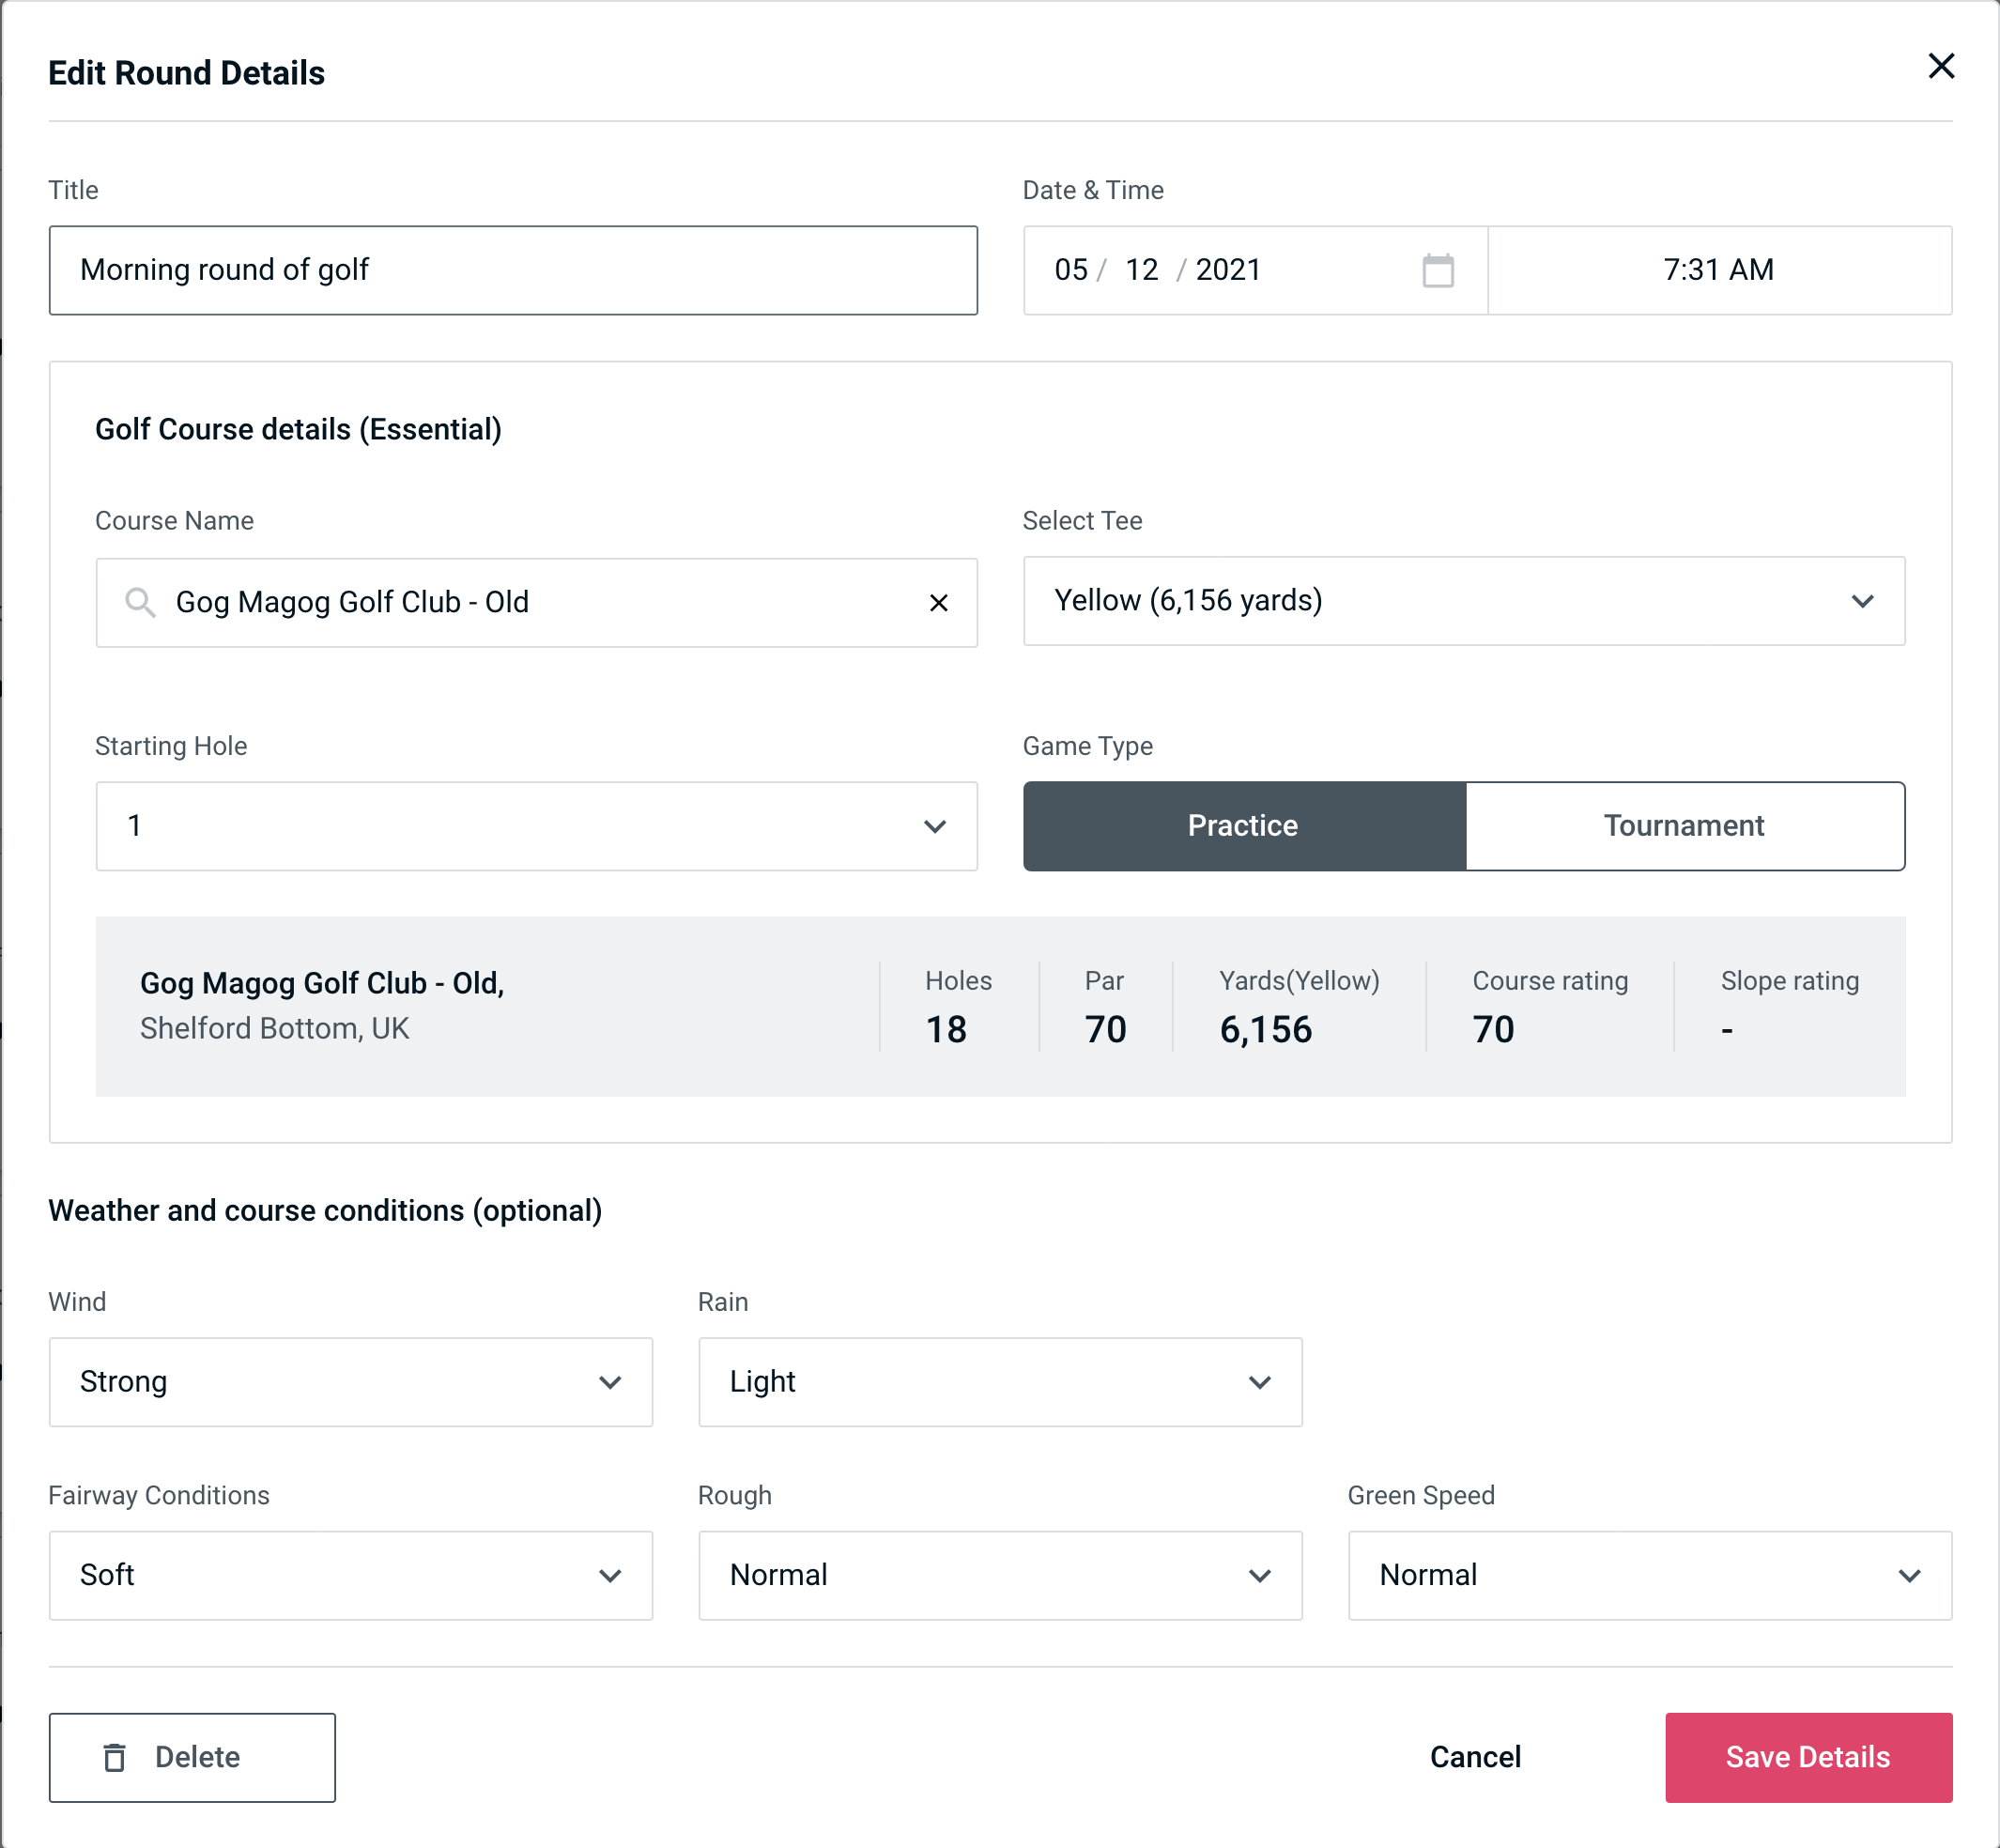The image size is (2000, 1848).
Task: Click the Starting Hole dropdown expander
Action: point(935,825)
